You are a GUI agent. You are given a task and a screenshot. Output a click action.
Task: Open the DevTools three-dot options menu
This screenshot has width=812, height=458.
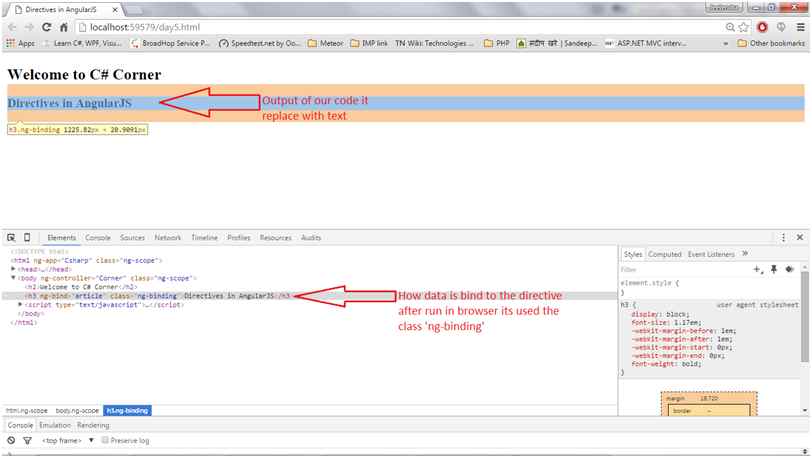click(784, 237)
